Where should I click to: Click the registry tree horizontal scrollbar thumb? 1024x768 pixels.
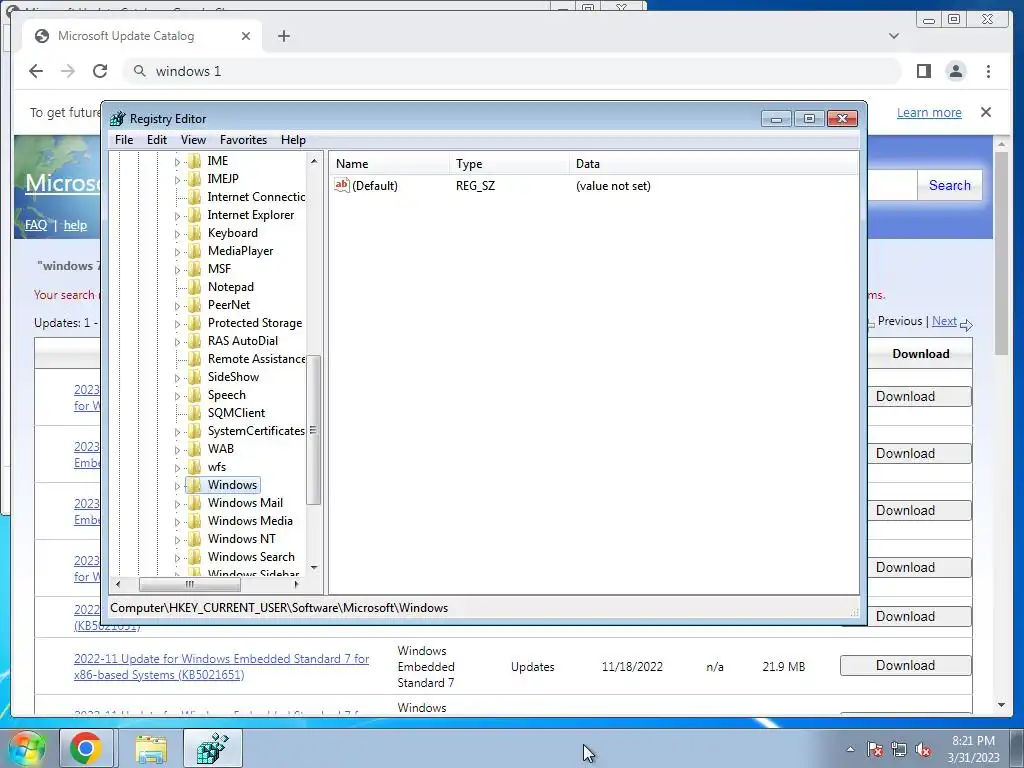coord(189,584)
